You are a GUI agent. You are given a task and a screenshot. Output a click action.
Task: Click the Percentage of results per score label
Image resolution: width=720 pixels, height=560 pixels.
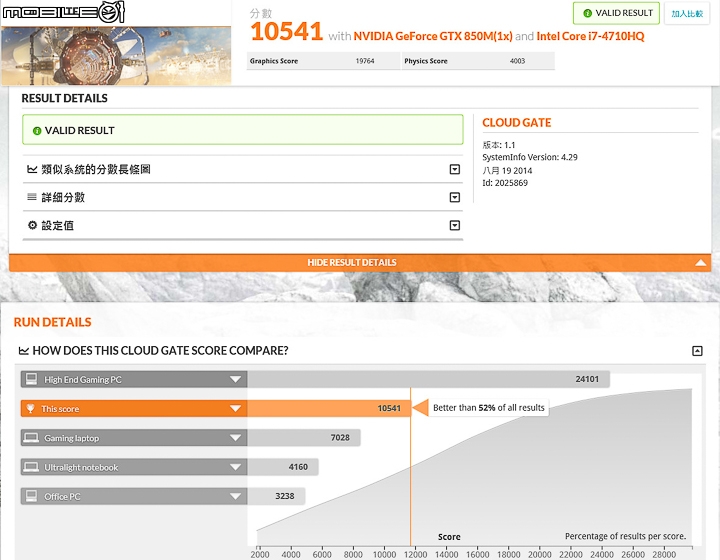point(625,536)
